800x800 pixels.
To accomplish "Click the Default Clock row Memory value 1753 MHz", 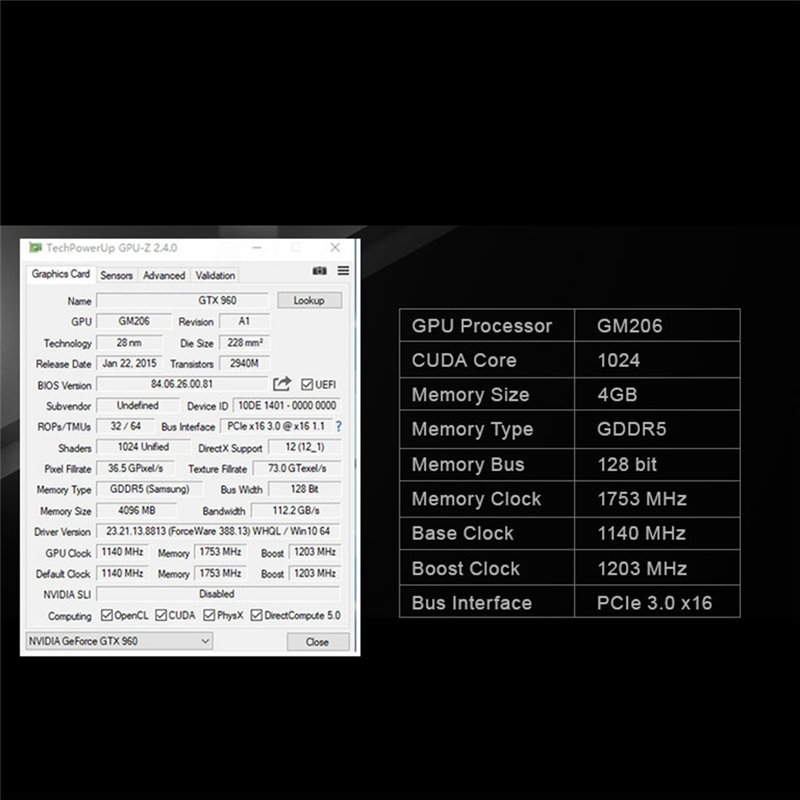I will (x=220, y=573).
